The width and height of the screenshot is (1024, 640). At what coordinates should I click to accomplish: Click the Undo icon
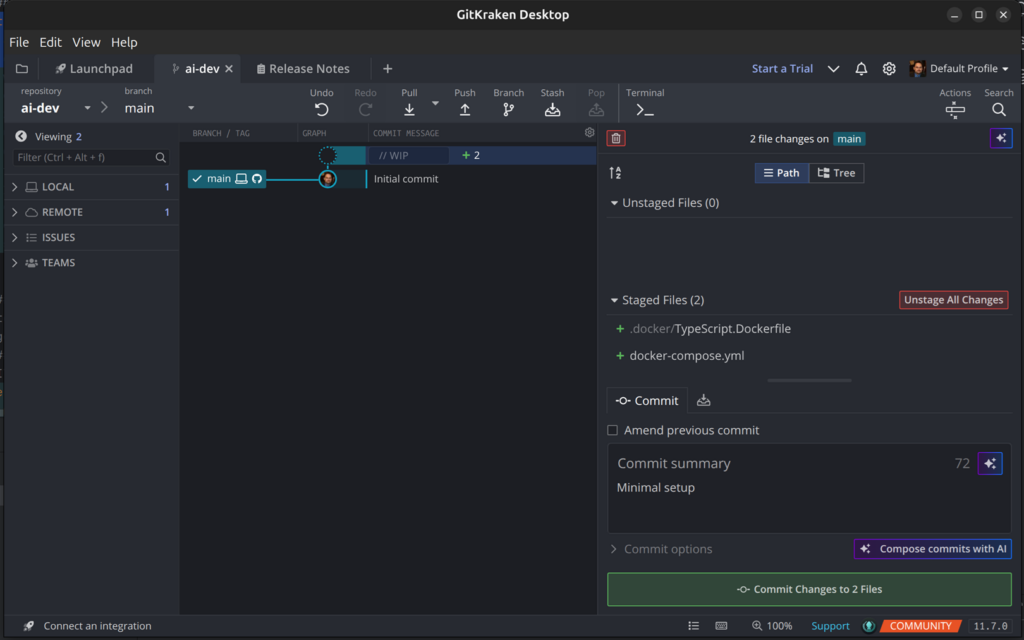[x=321, y=109]
